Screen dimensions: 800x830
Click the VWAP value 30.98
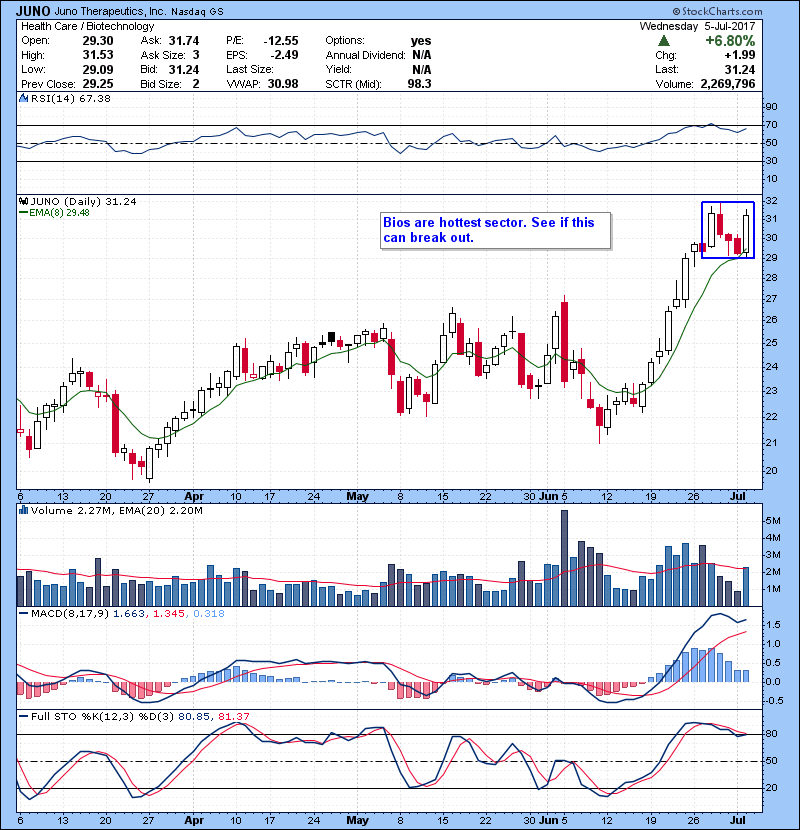pos(283,84)
